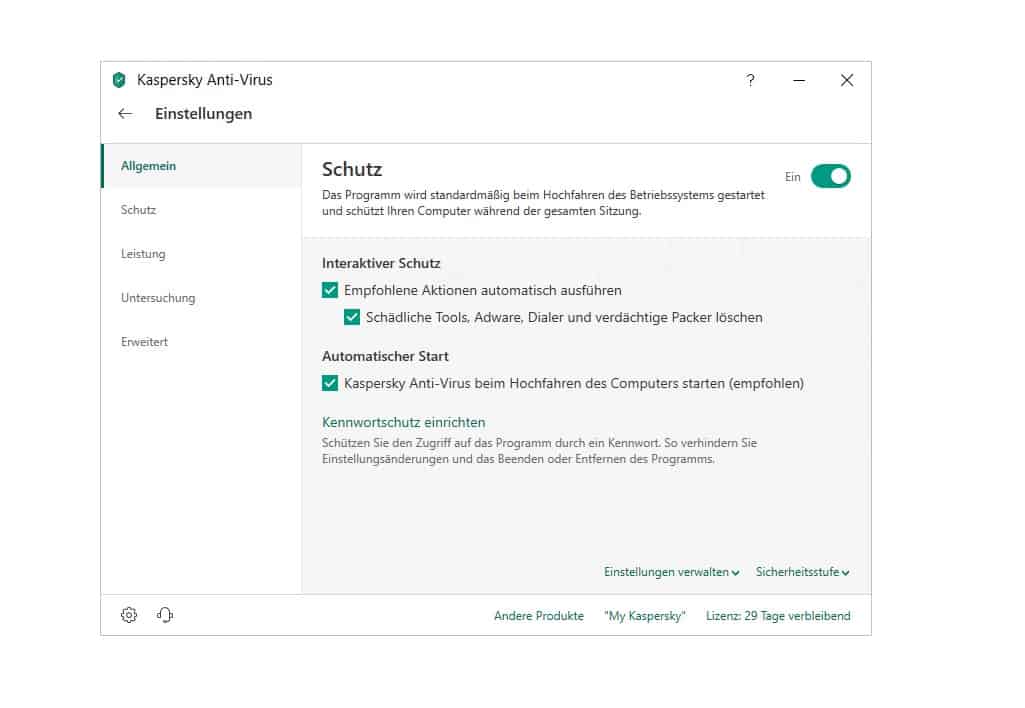
Task: Click the Interaktiver Schutz heading text
Action: (x=381, y=263)
